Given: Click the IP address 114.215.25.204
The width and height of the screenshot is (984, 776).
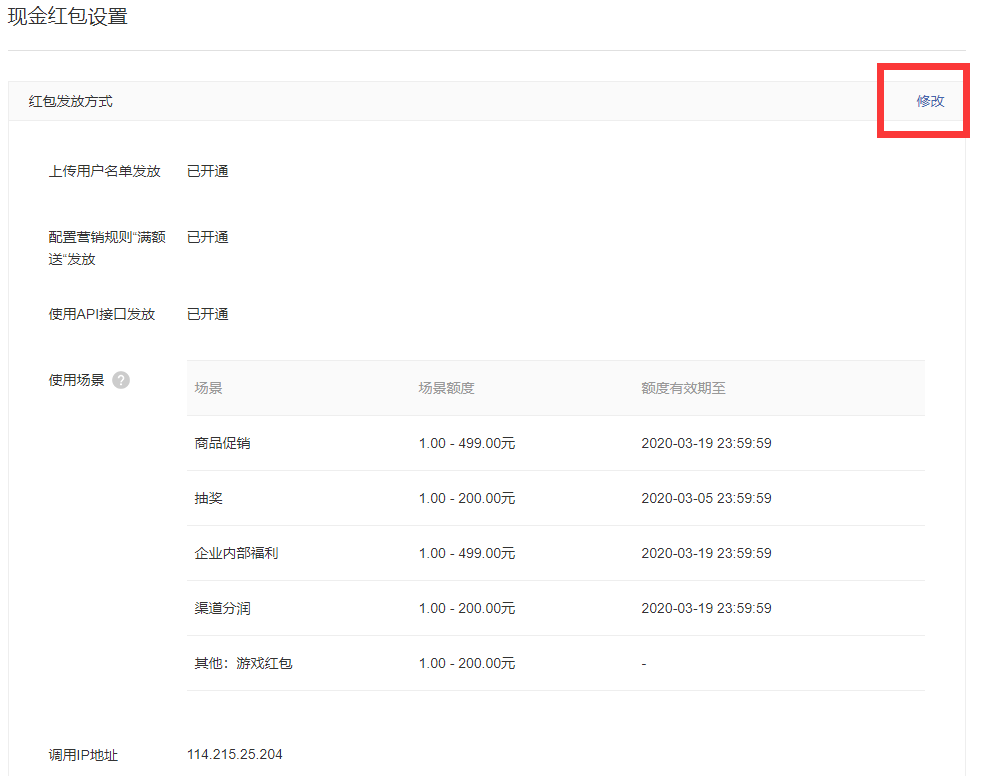Looking at the screenshot, I should tap(235, 754).
